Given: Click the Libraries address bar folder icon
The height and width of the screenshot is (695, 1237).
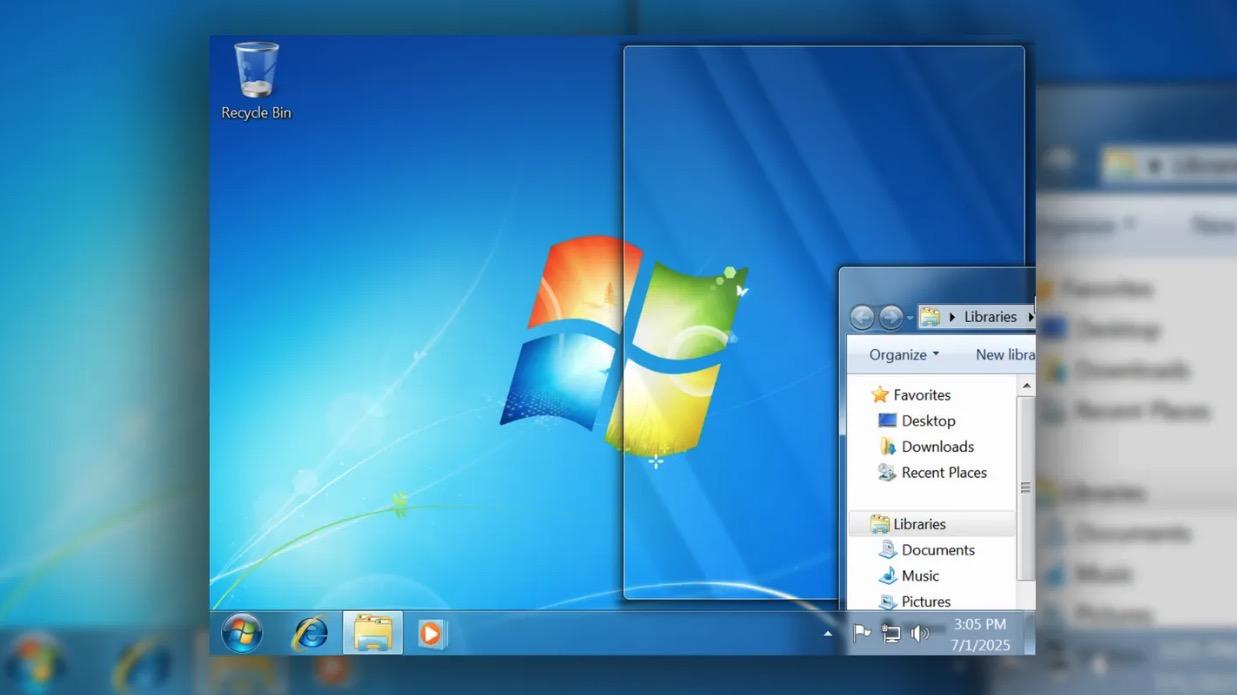Looking at the screenshot, I should pos(931,317).
